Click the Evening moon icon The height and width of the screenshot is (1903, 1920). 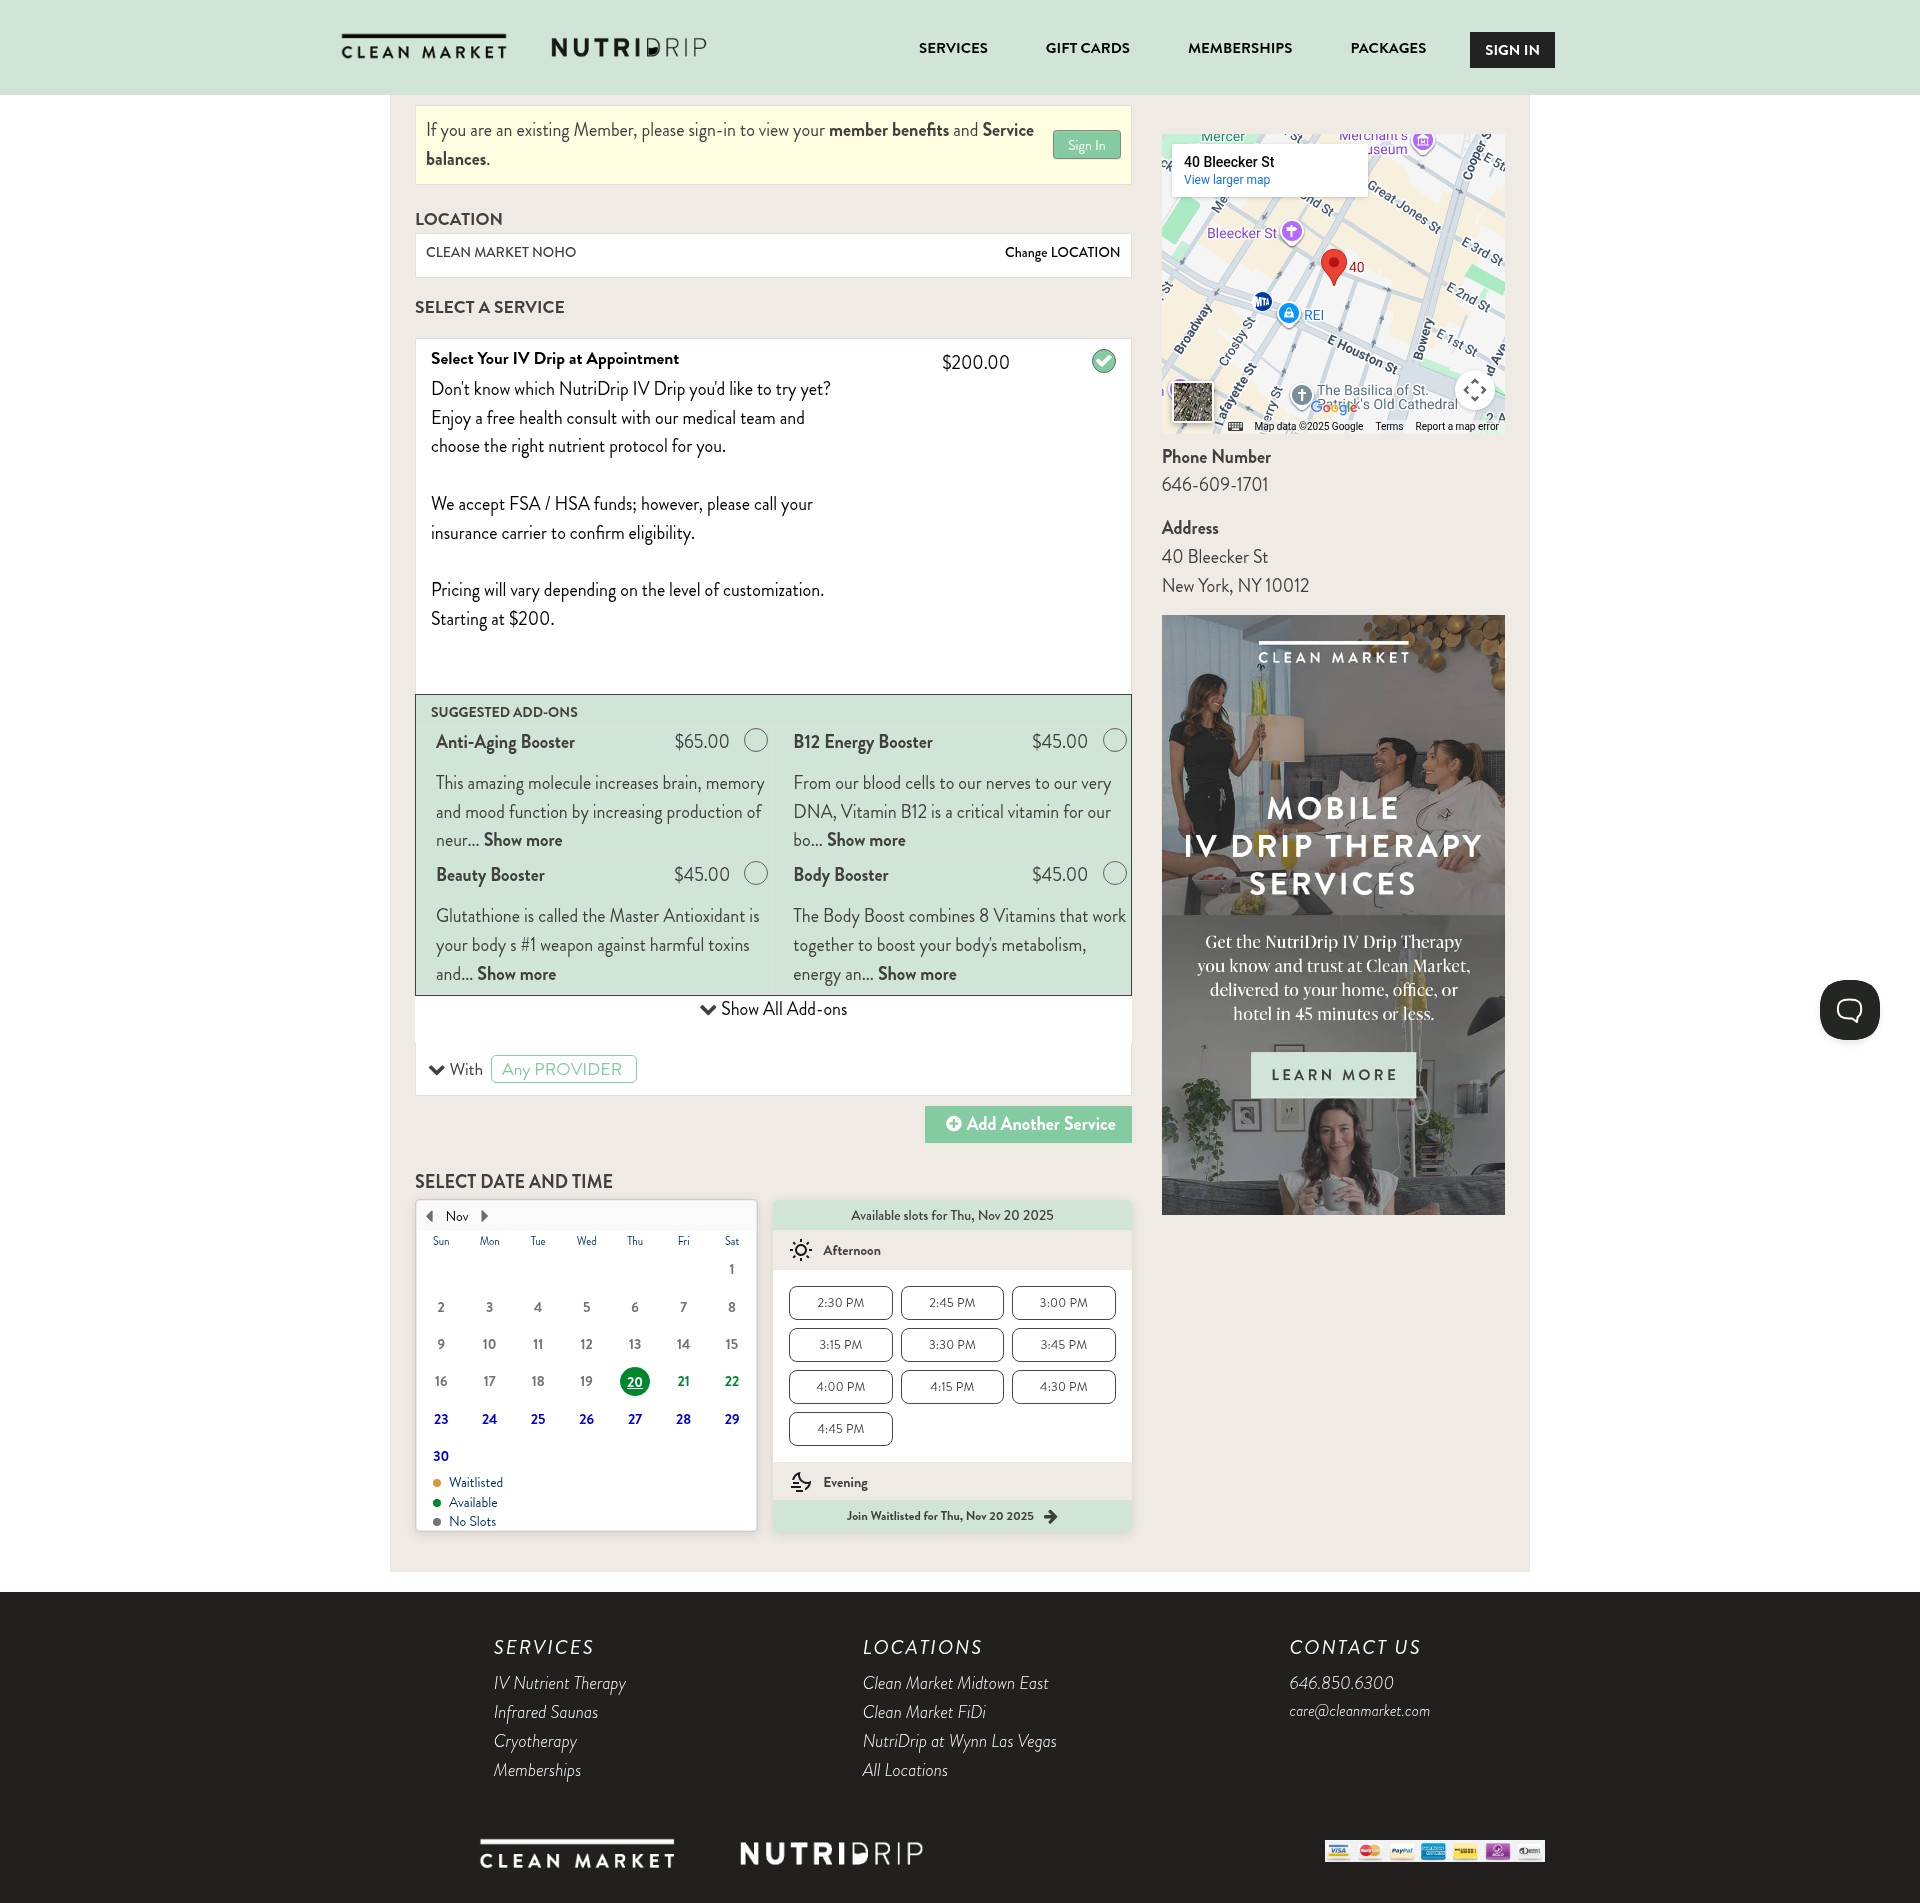coord(801,1483)
